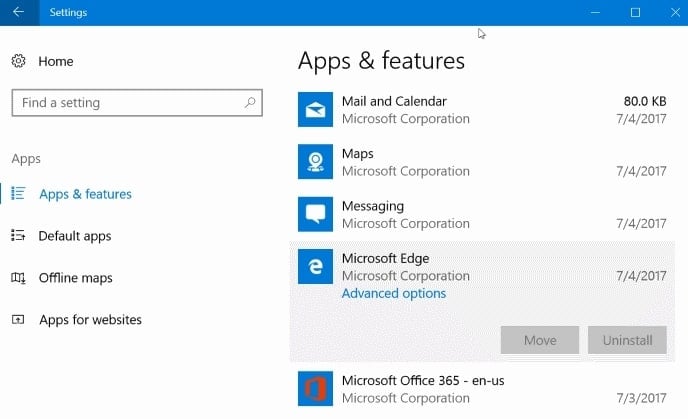Select the Microsoft Office 365 icon
Viewport: 688px width, 419px height.
click(316, 388)
